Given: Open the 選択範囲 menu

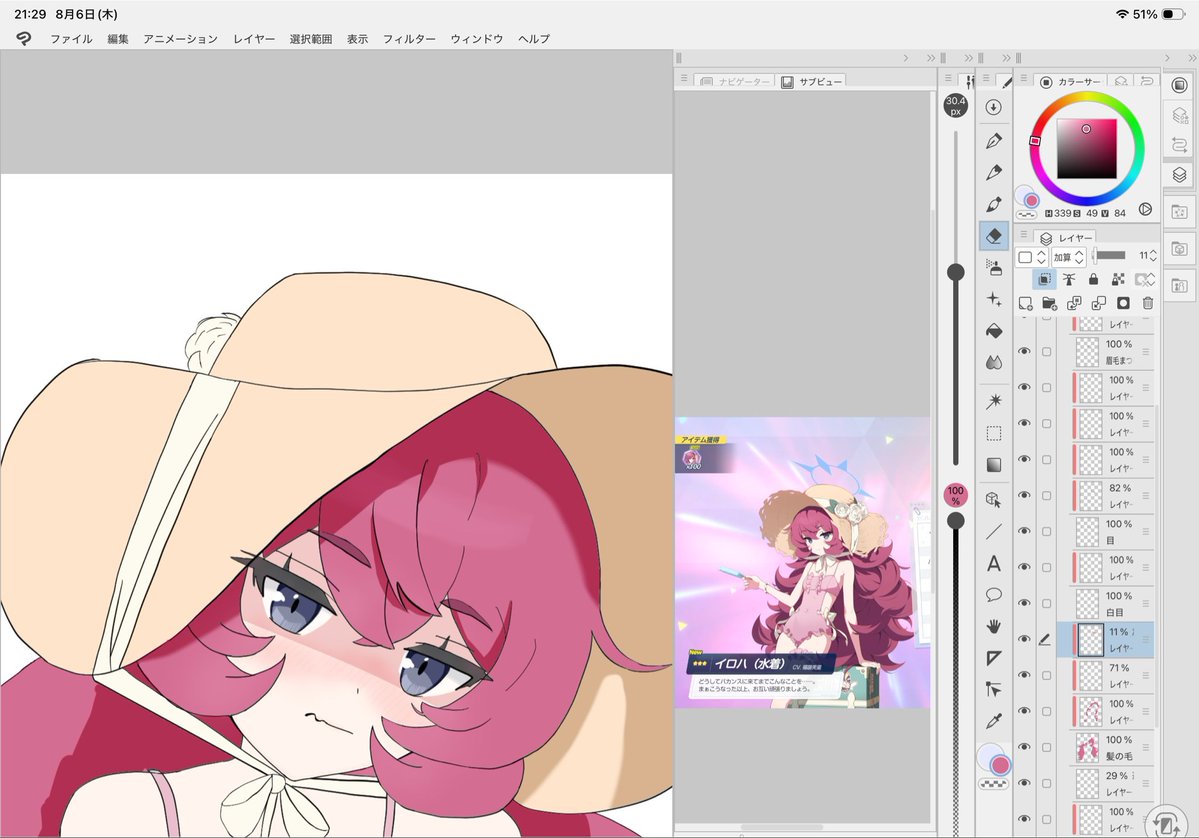Looking at the screenshot, I should click(x=310, y=39).
